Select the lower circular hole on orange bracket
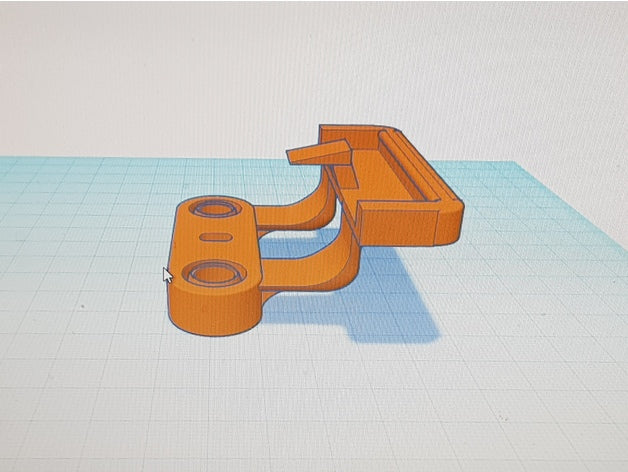This screenshot has width=628, height=472. coord(214,274)
